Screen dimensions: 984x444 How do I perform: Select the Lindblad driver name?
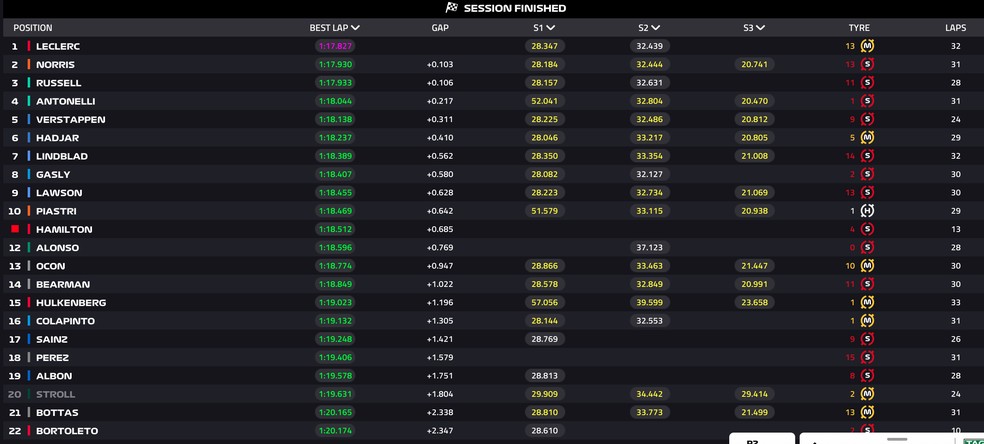pyautogui.click(x=62, y=156)
